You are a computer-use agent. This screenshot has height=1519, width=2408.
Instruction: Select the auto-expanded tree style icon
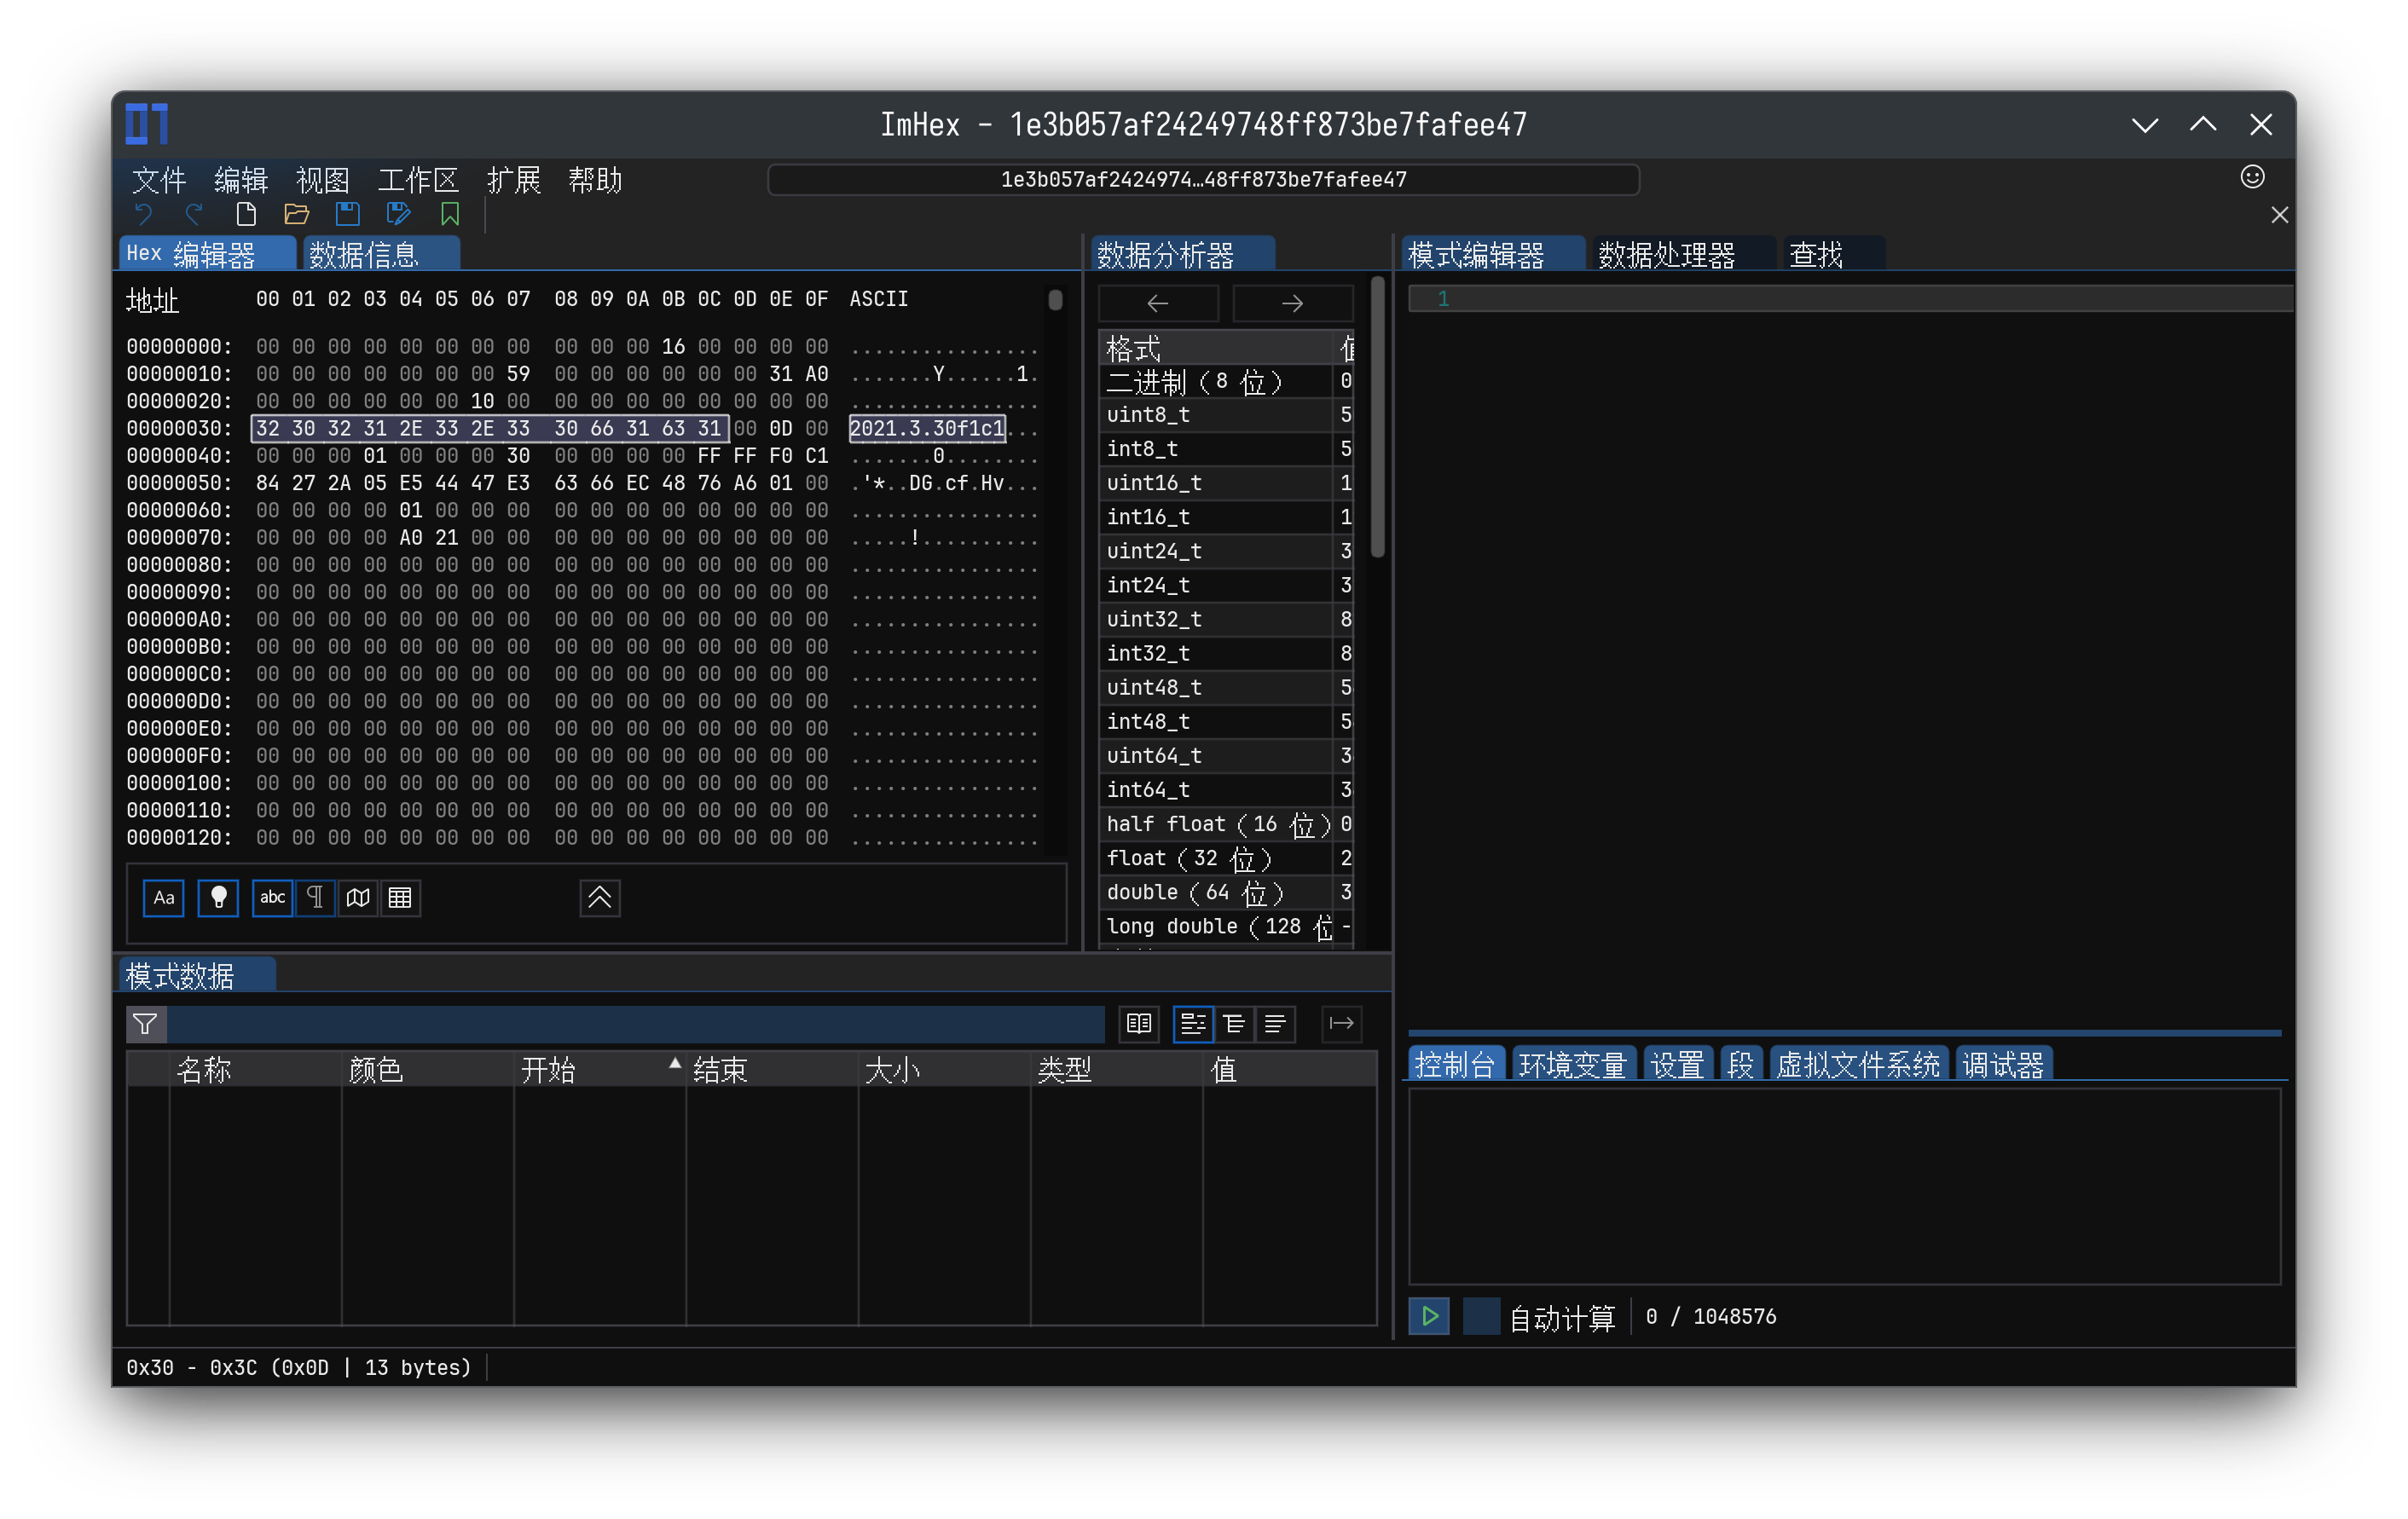pos(1234,1023)
